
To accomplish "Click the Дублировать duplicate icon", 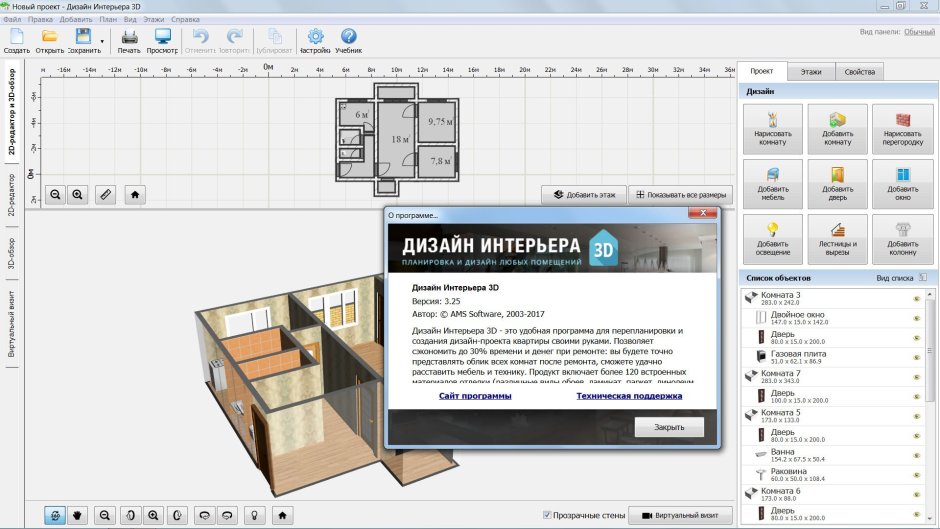I will point(274,37).
